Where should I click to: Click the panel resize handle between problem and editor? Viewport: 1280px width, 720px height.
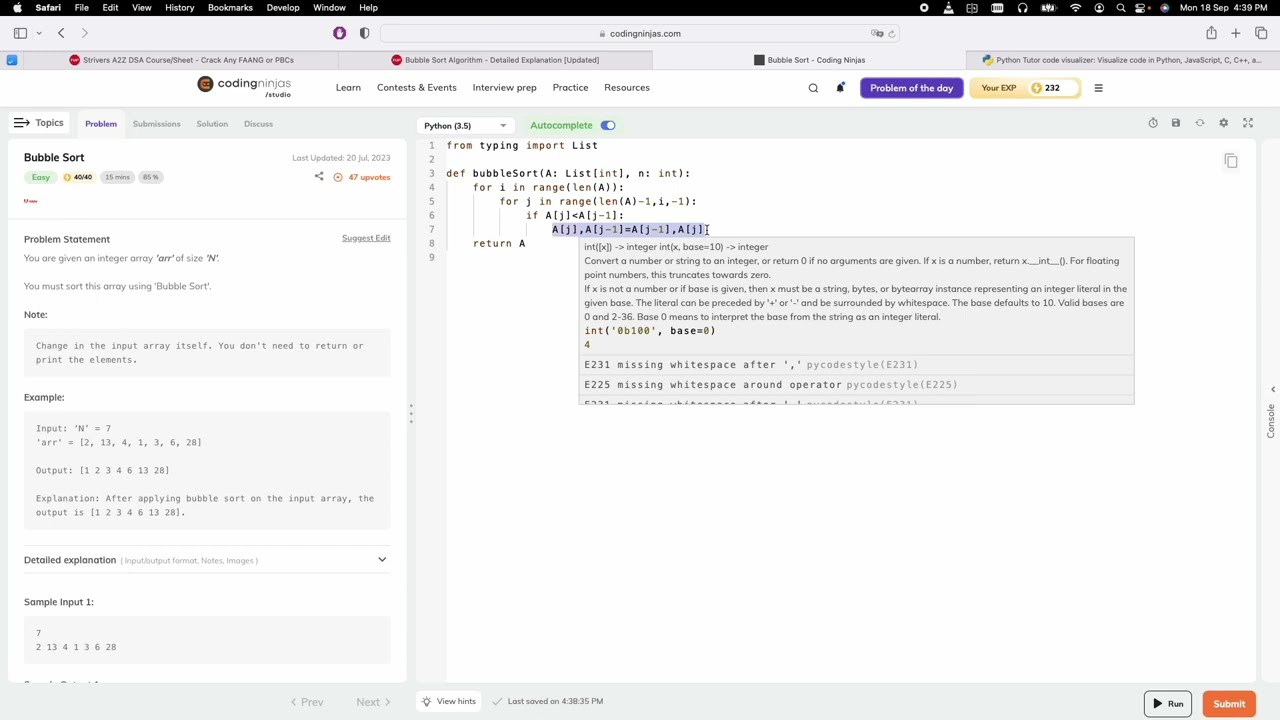tap(410, 415)
